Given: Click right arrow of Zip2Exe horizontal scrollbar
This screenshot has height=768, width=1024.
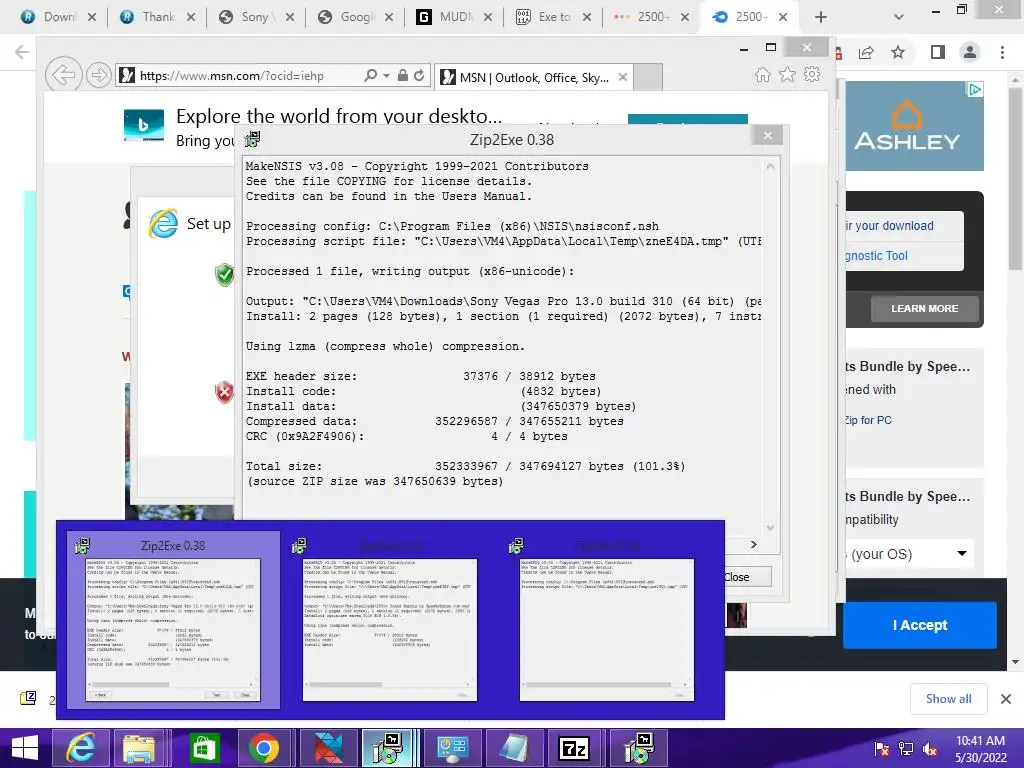Looking at the screenshot, I should 754,544.
